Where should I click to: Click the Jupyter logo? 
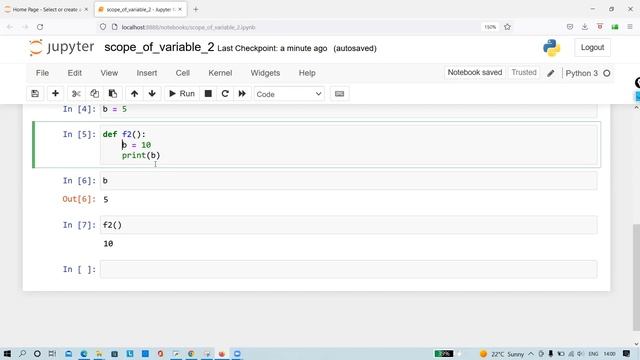[61, 47]
